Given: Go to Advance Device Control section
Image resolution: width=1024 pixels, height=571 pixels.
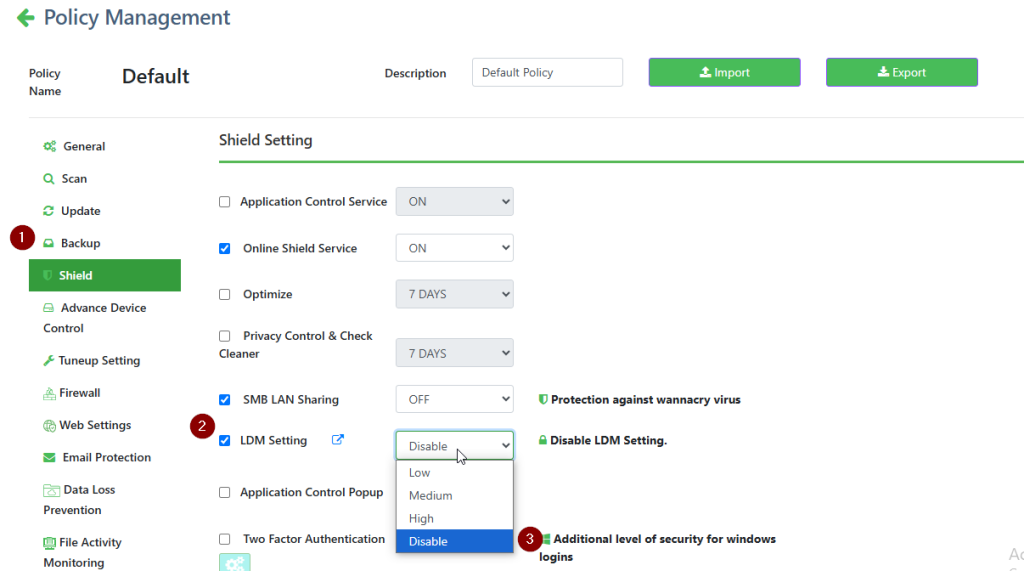Looking at the screenshot, I should pyautogui.click(x=103, y=309).
